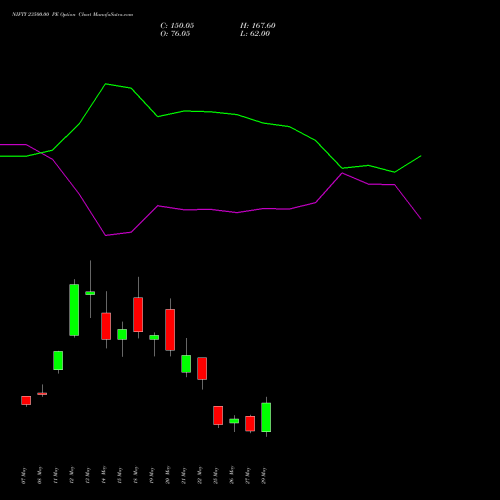The image size is (500, 500).
Task: Select the 29 May date label
Action: (264, 476)
